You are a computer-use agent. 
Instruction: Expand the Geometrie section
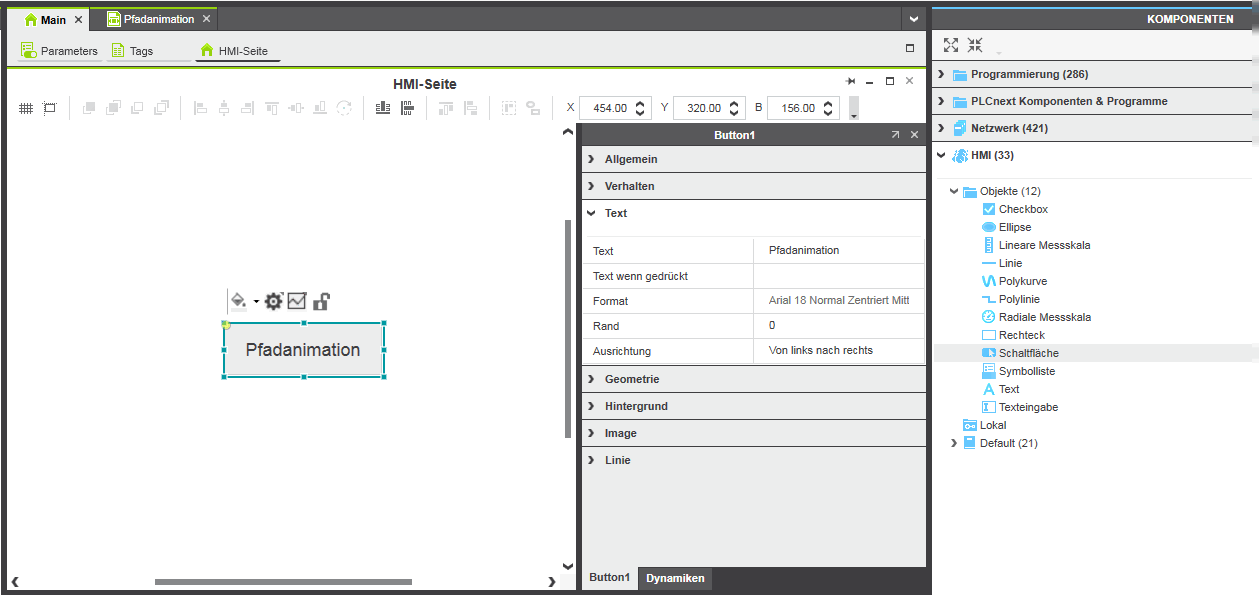[x=631, y=379]
